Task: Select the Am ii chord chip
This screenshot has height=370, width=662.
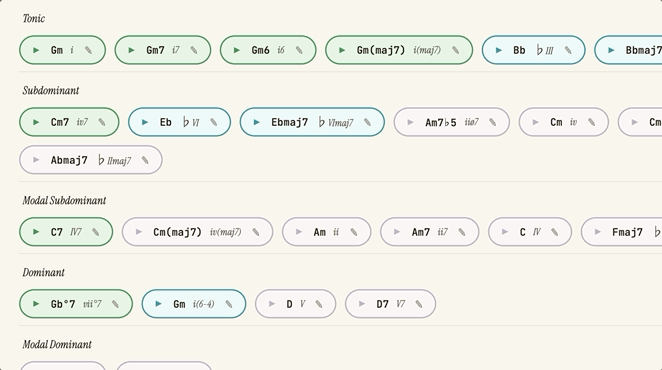Action: [326, 232]
